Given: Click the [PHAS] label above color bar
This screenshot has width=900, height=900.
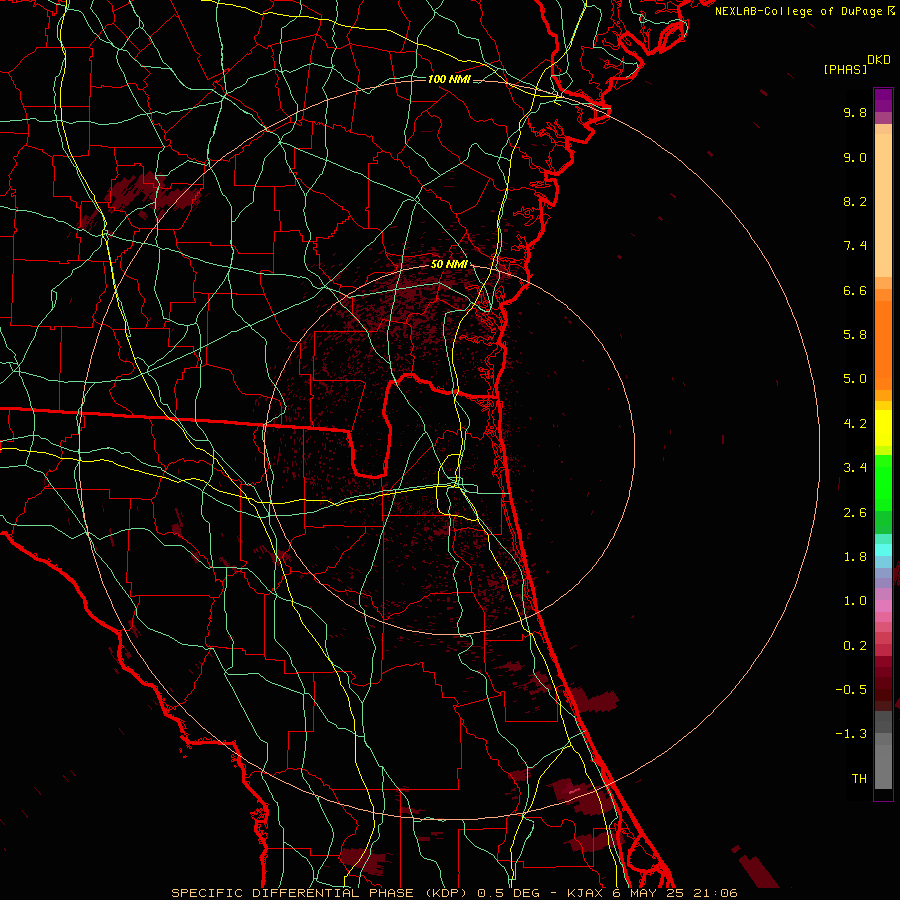Looking at the screenshot, I should (x=845, y=69).
